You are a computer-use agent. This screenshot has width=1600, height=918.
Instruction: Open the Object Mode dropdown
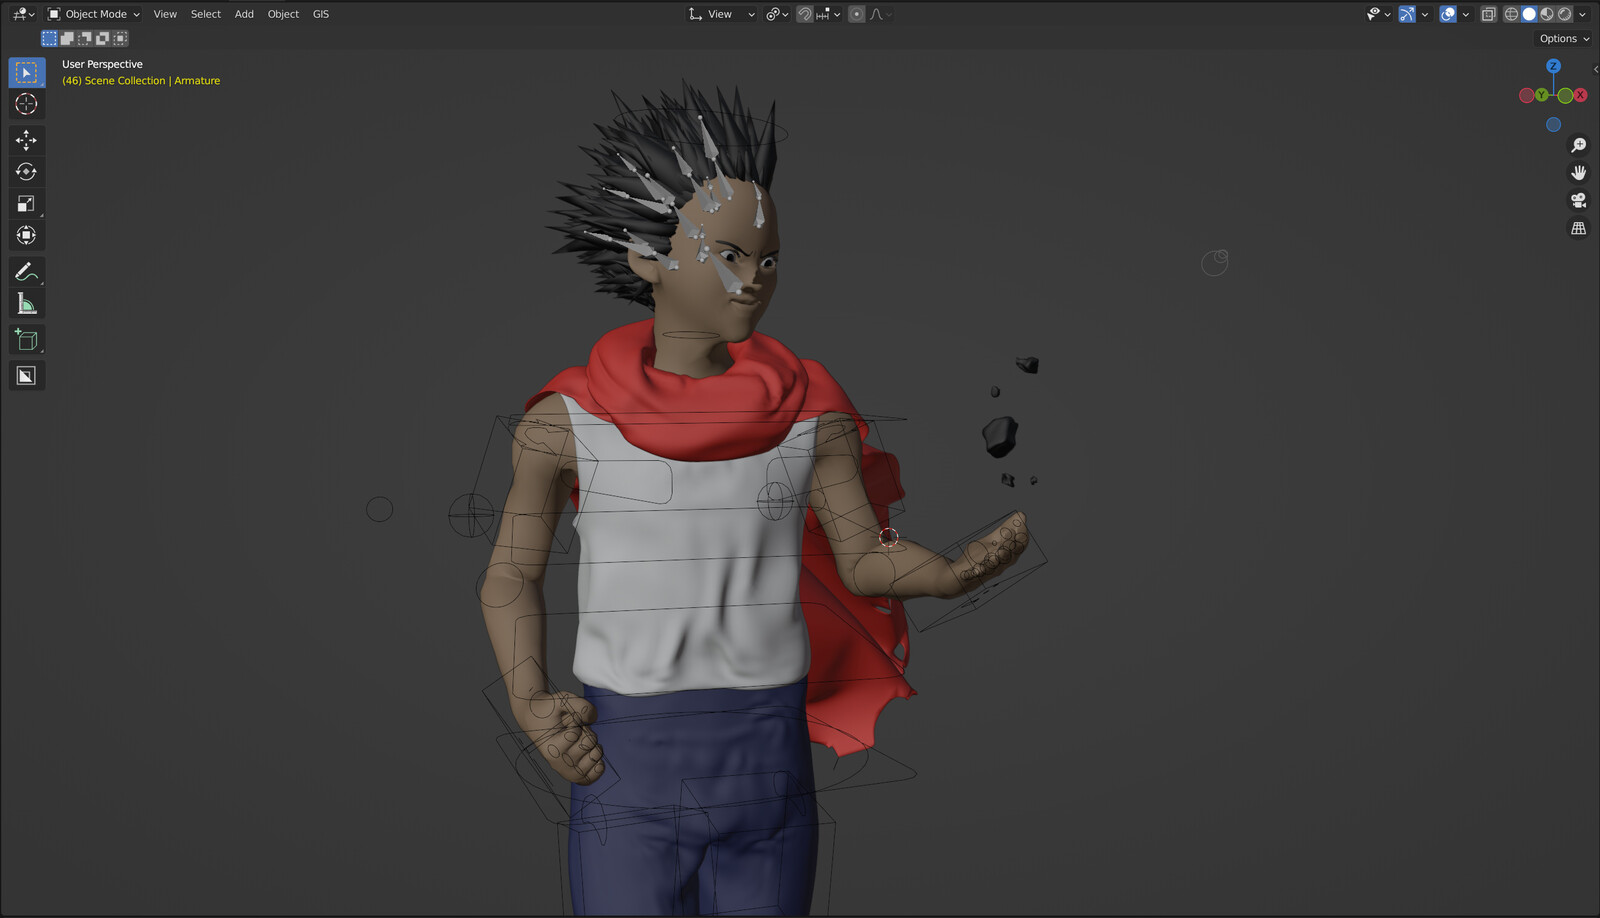click(94, 14)
